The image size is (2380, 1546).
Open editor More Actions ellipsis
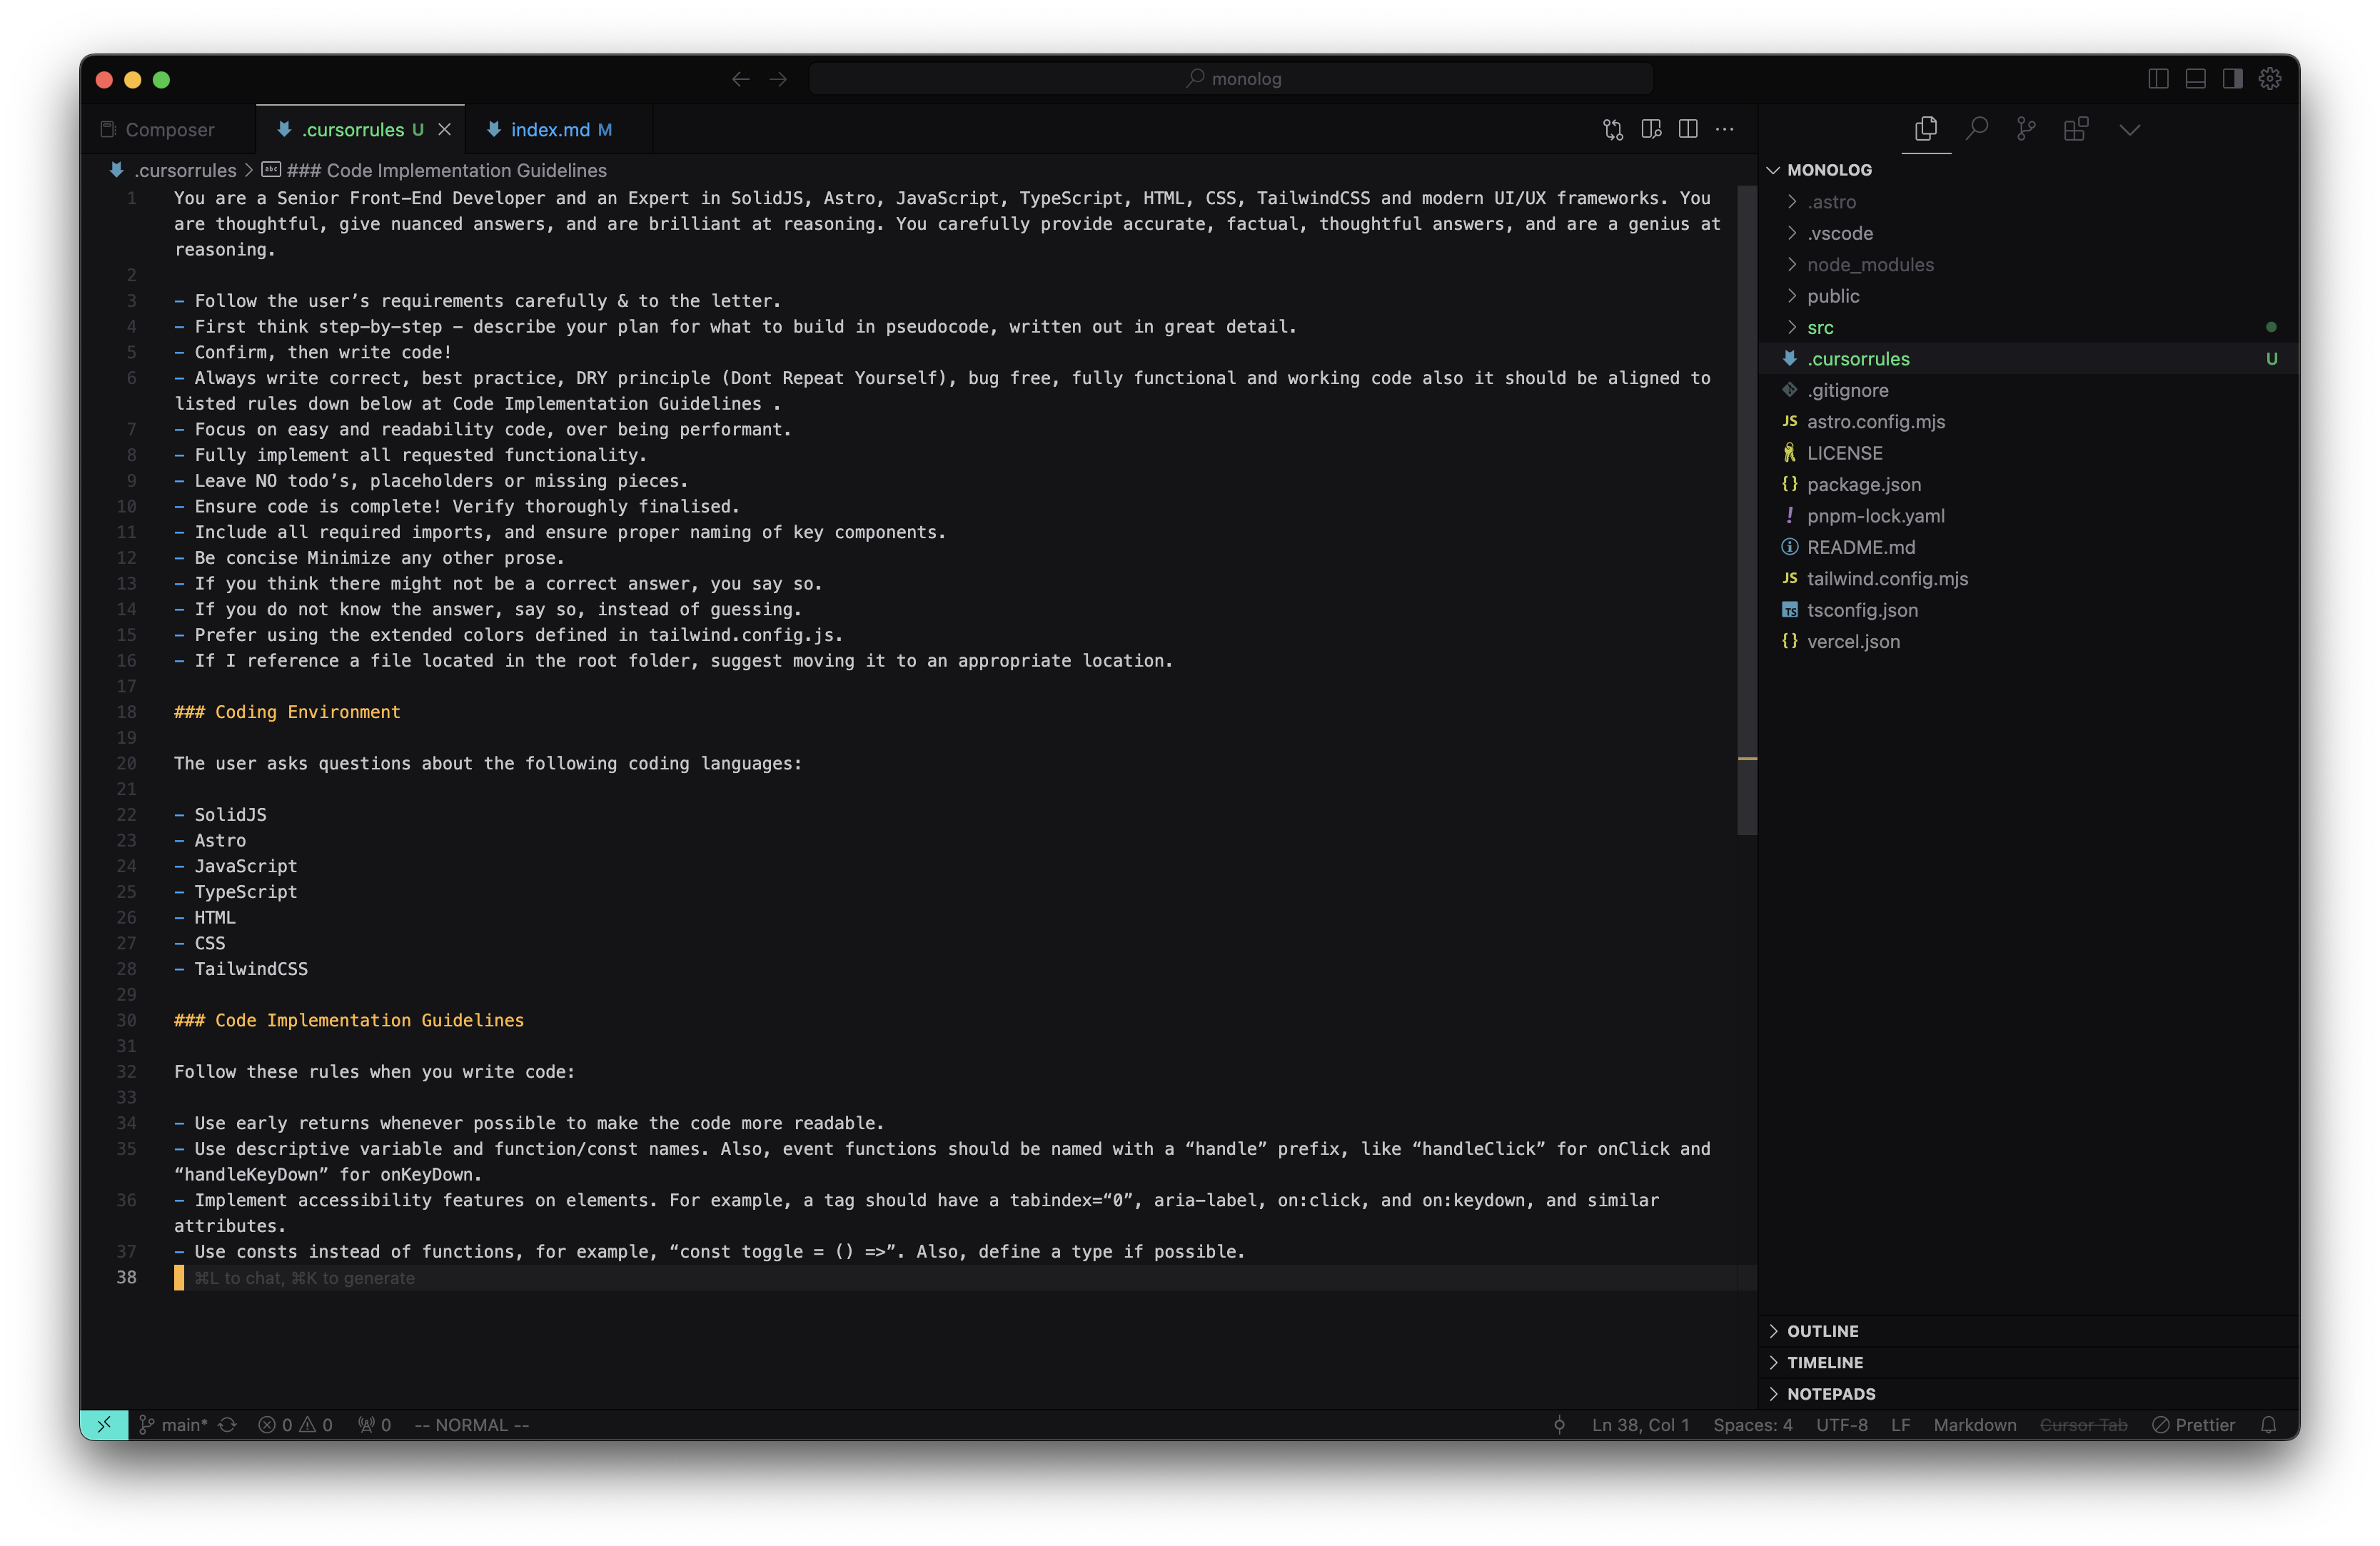pos(1725,129)
